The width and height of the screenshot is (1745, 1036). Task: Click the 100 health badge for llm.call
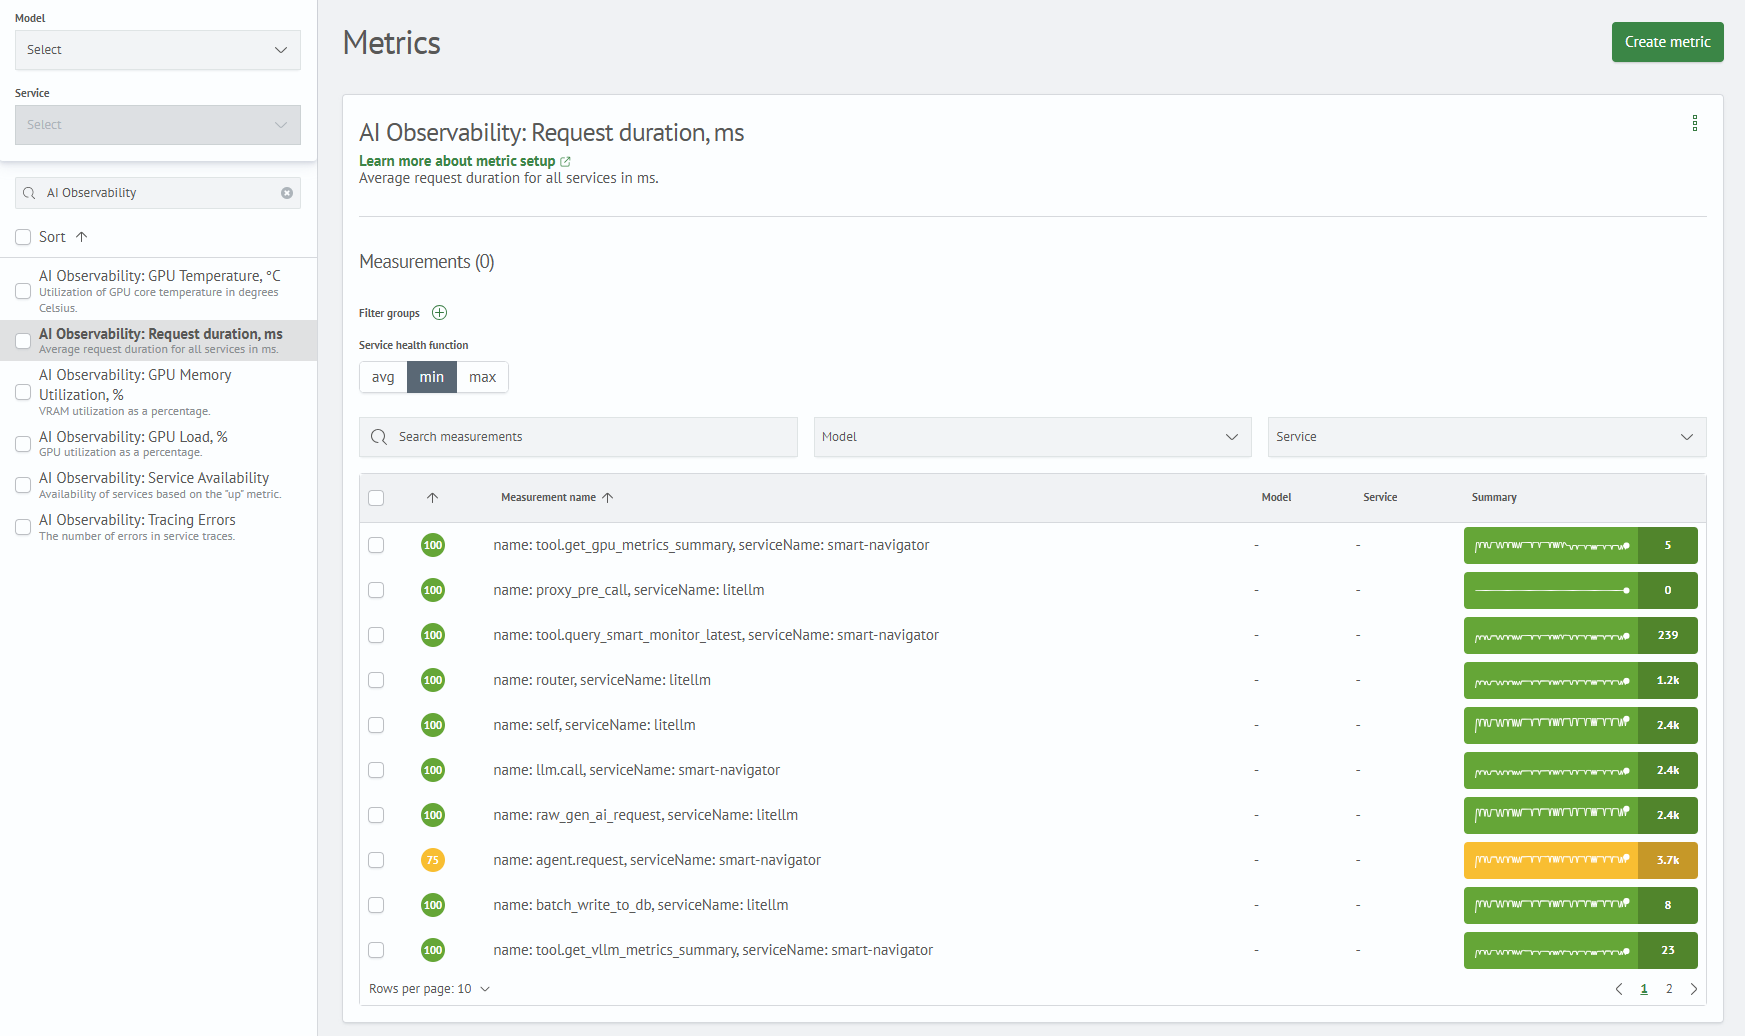click(433, 770)
